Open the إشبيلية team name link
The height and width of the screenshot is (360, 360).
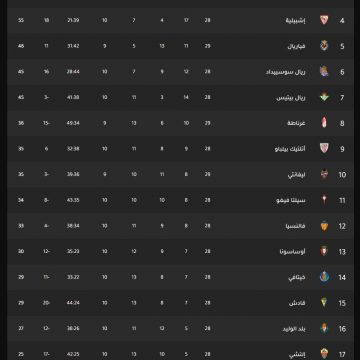click(295, 20)
